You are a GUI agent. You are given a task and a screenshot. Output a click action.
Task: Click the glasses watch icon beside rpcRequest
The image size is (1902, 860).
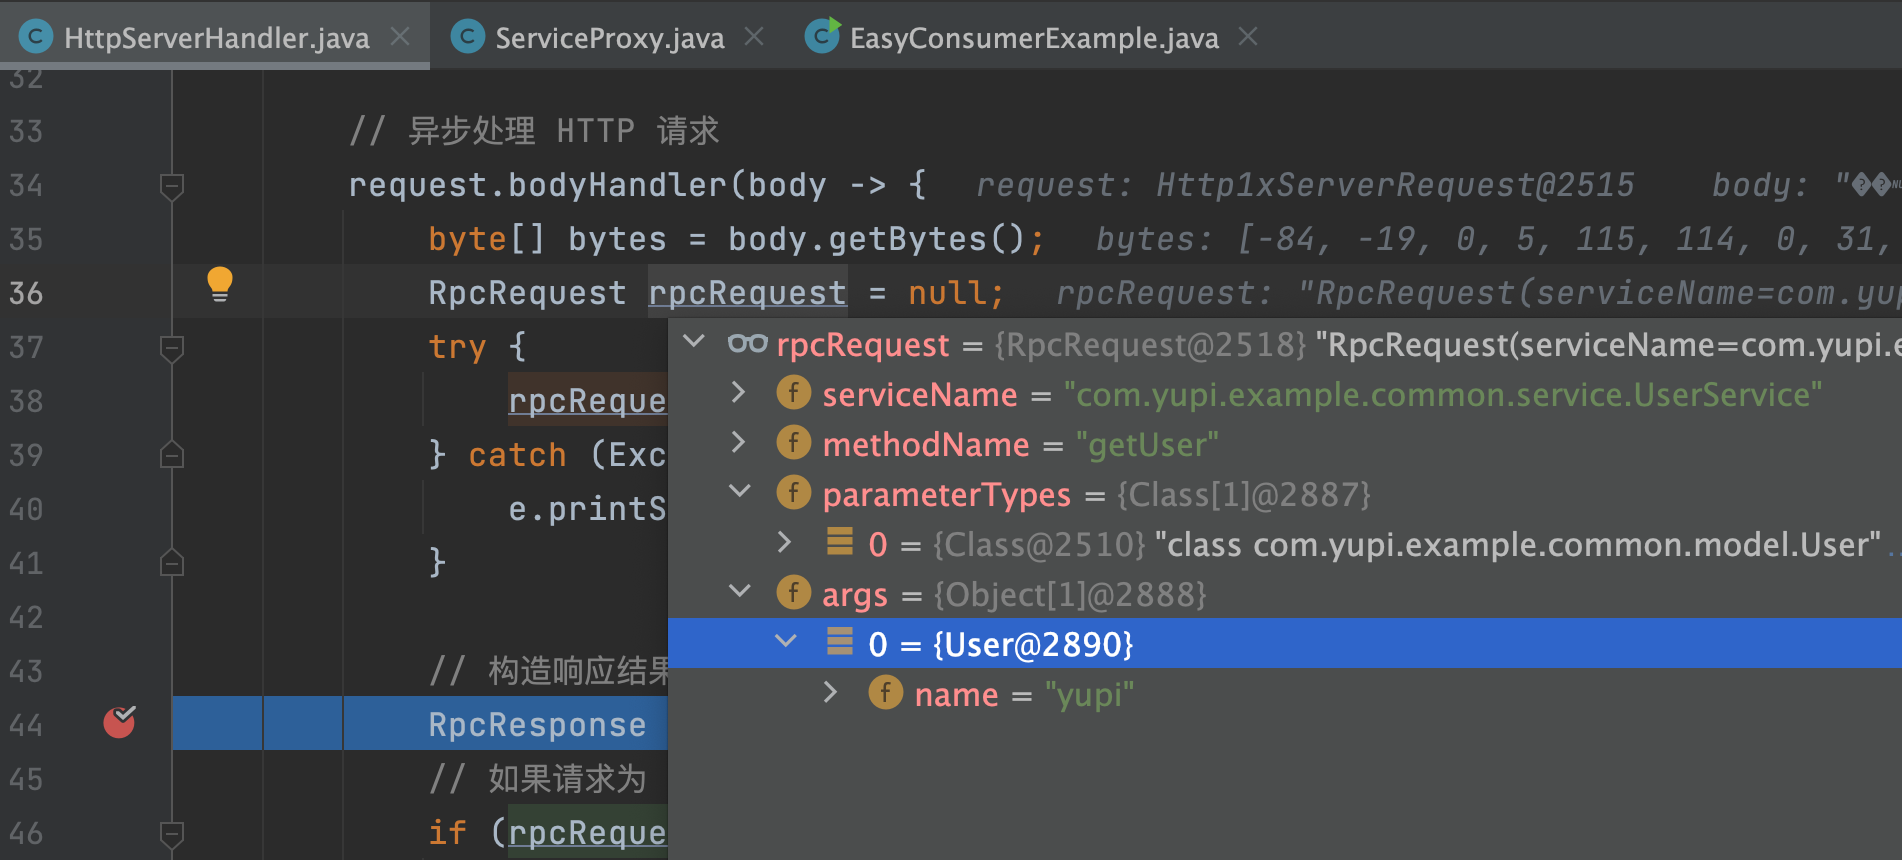pyautogui.click(x=747, y=344)
